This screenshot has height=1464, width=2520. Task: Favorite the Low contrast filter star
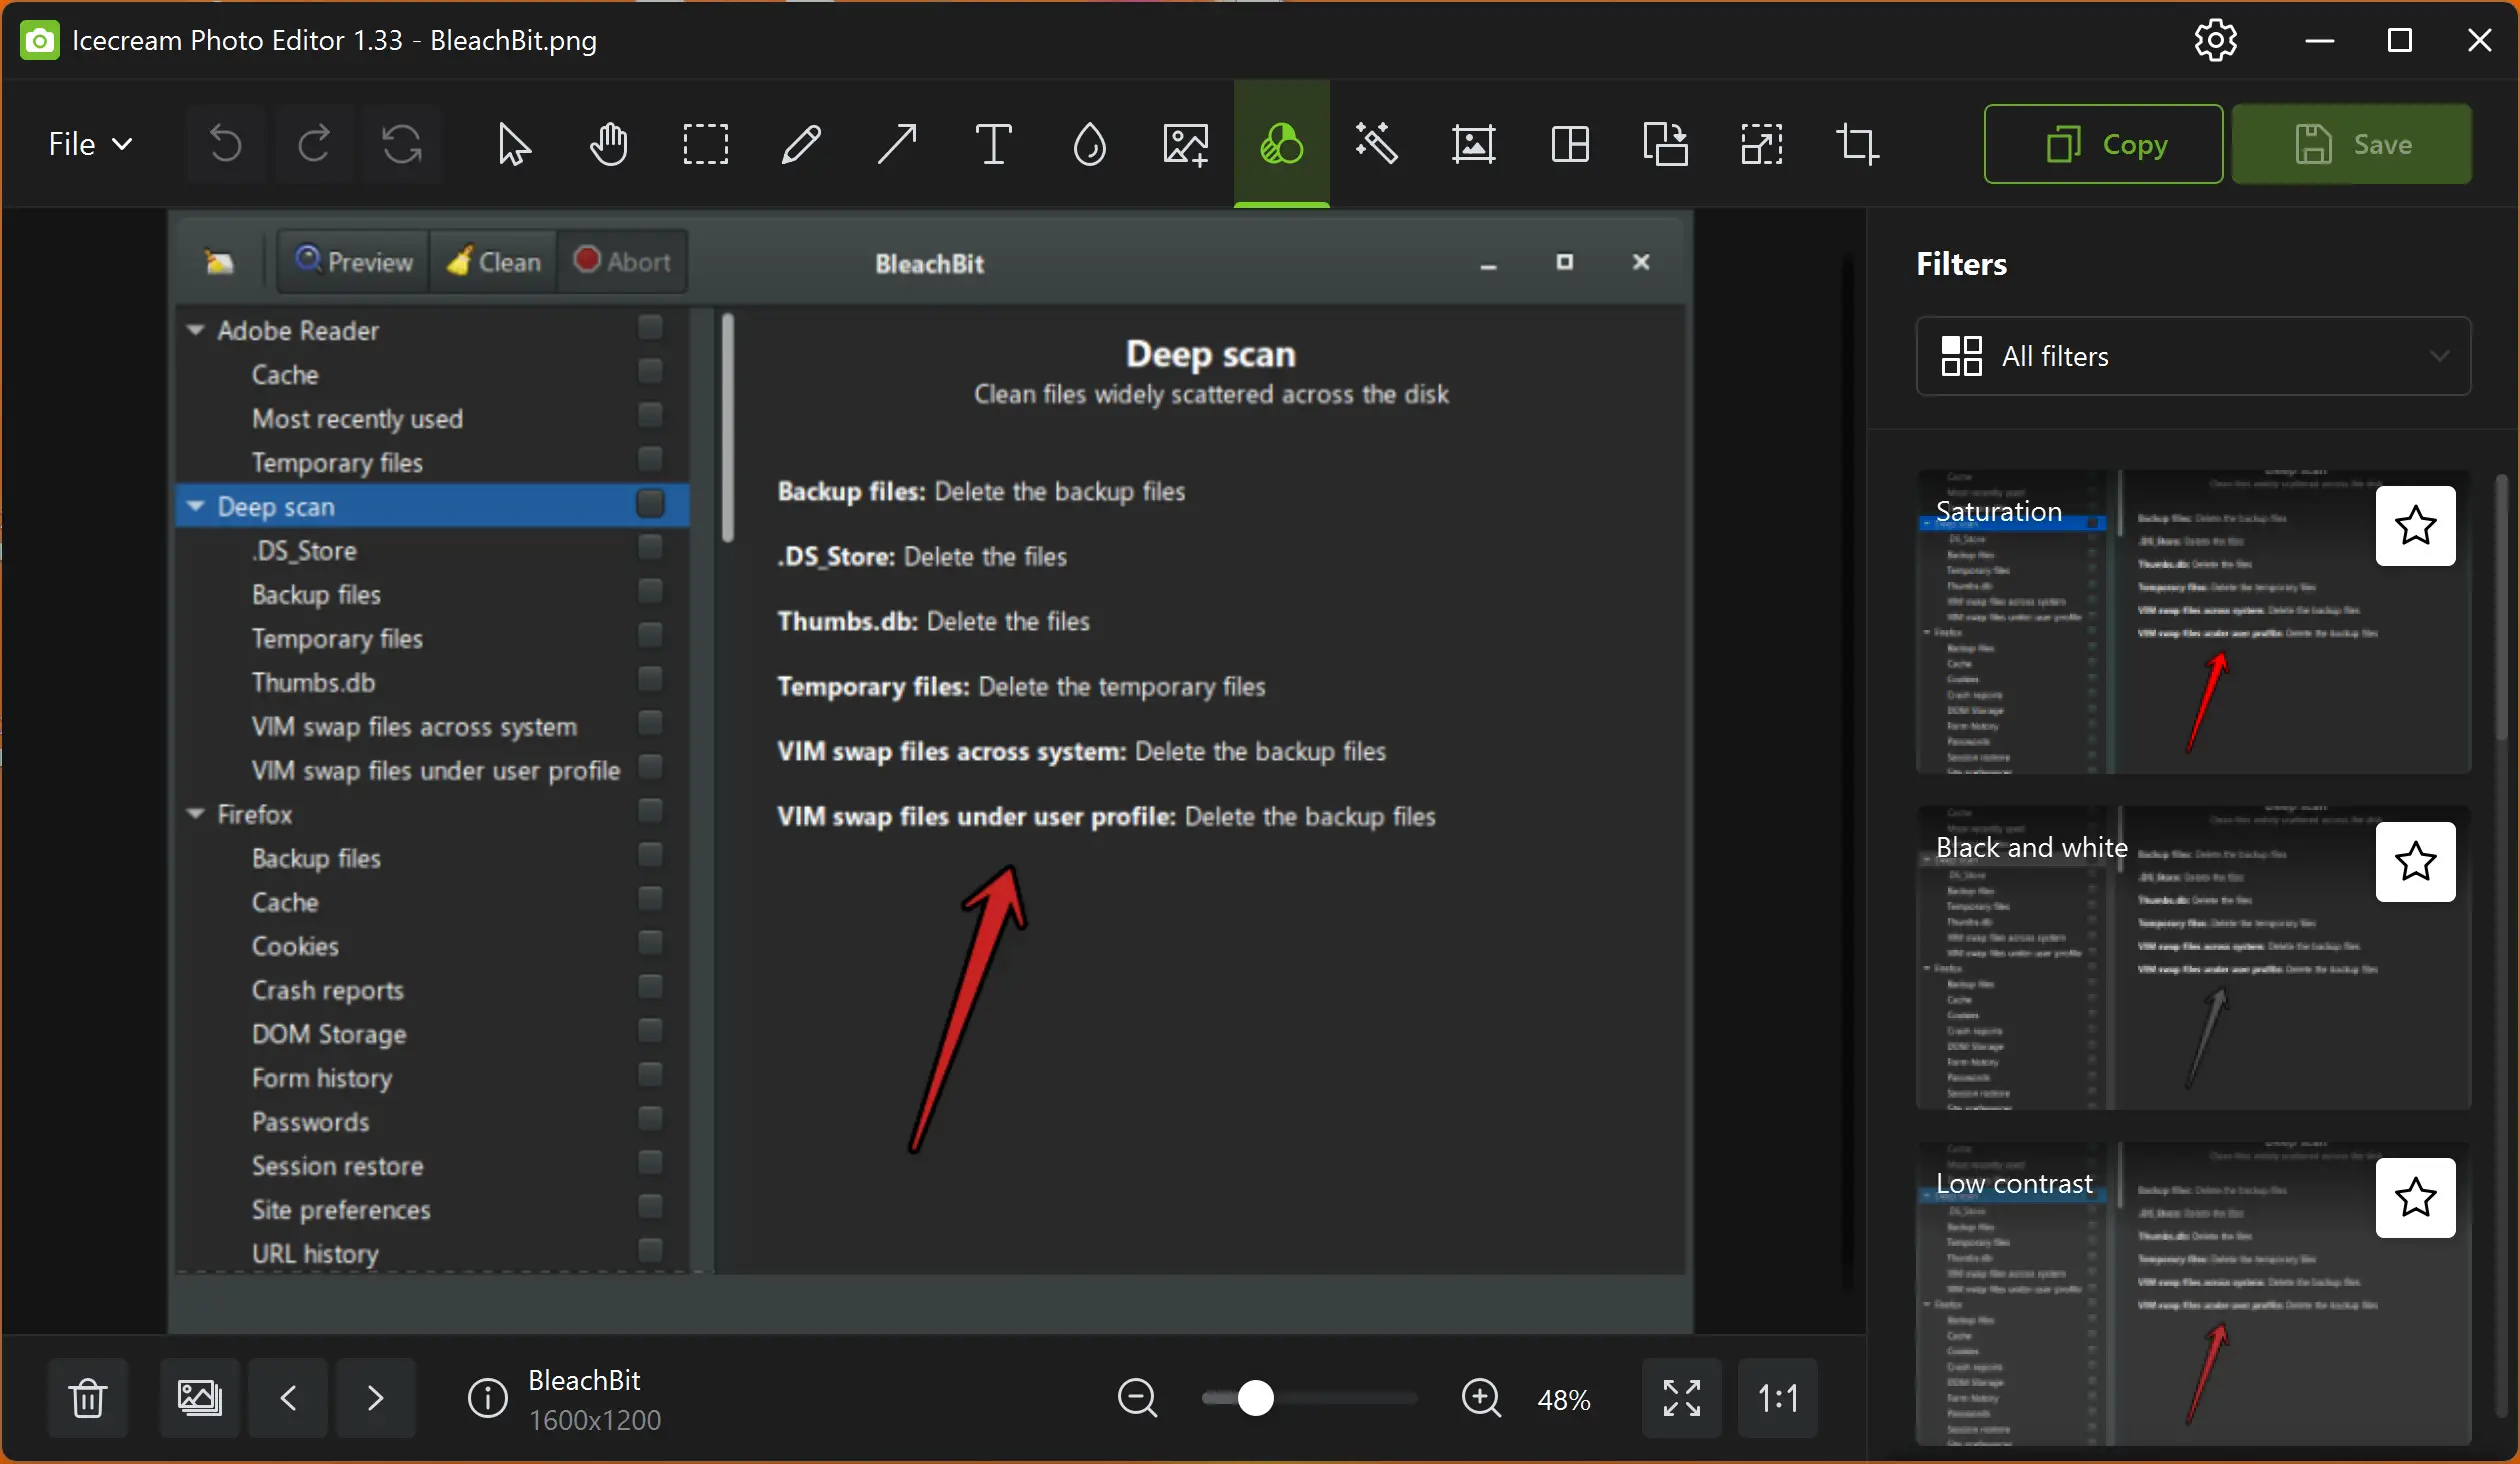pos(2415,1198)
